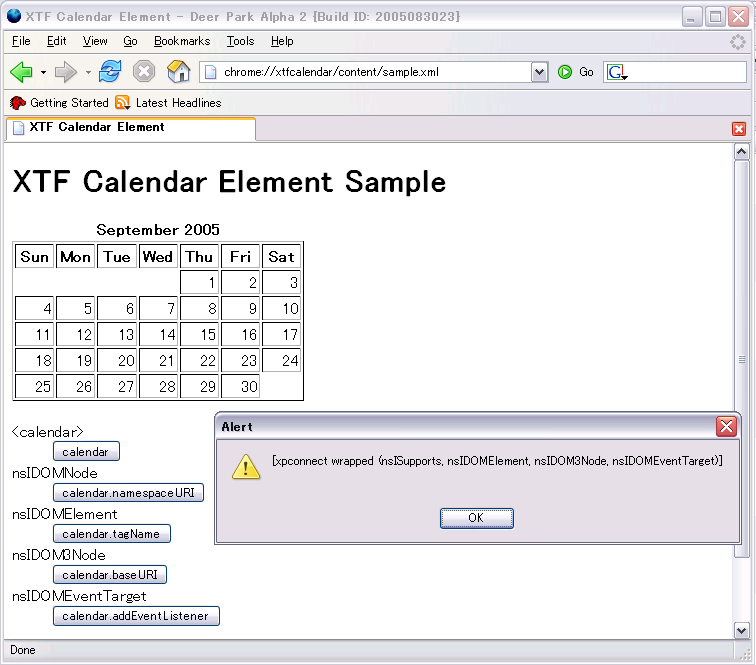
Task: Click the nsIDOM3Node label
Action: click(59, 555)
